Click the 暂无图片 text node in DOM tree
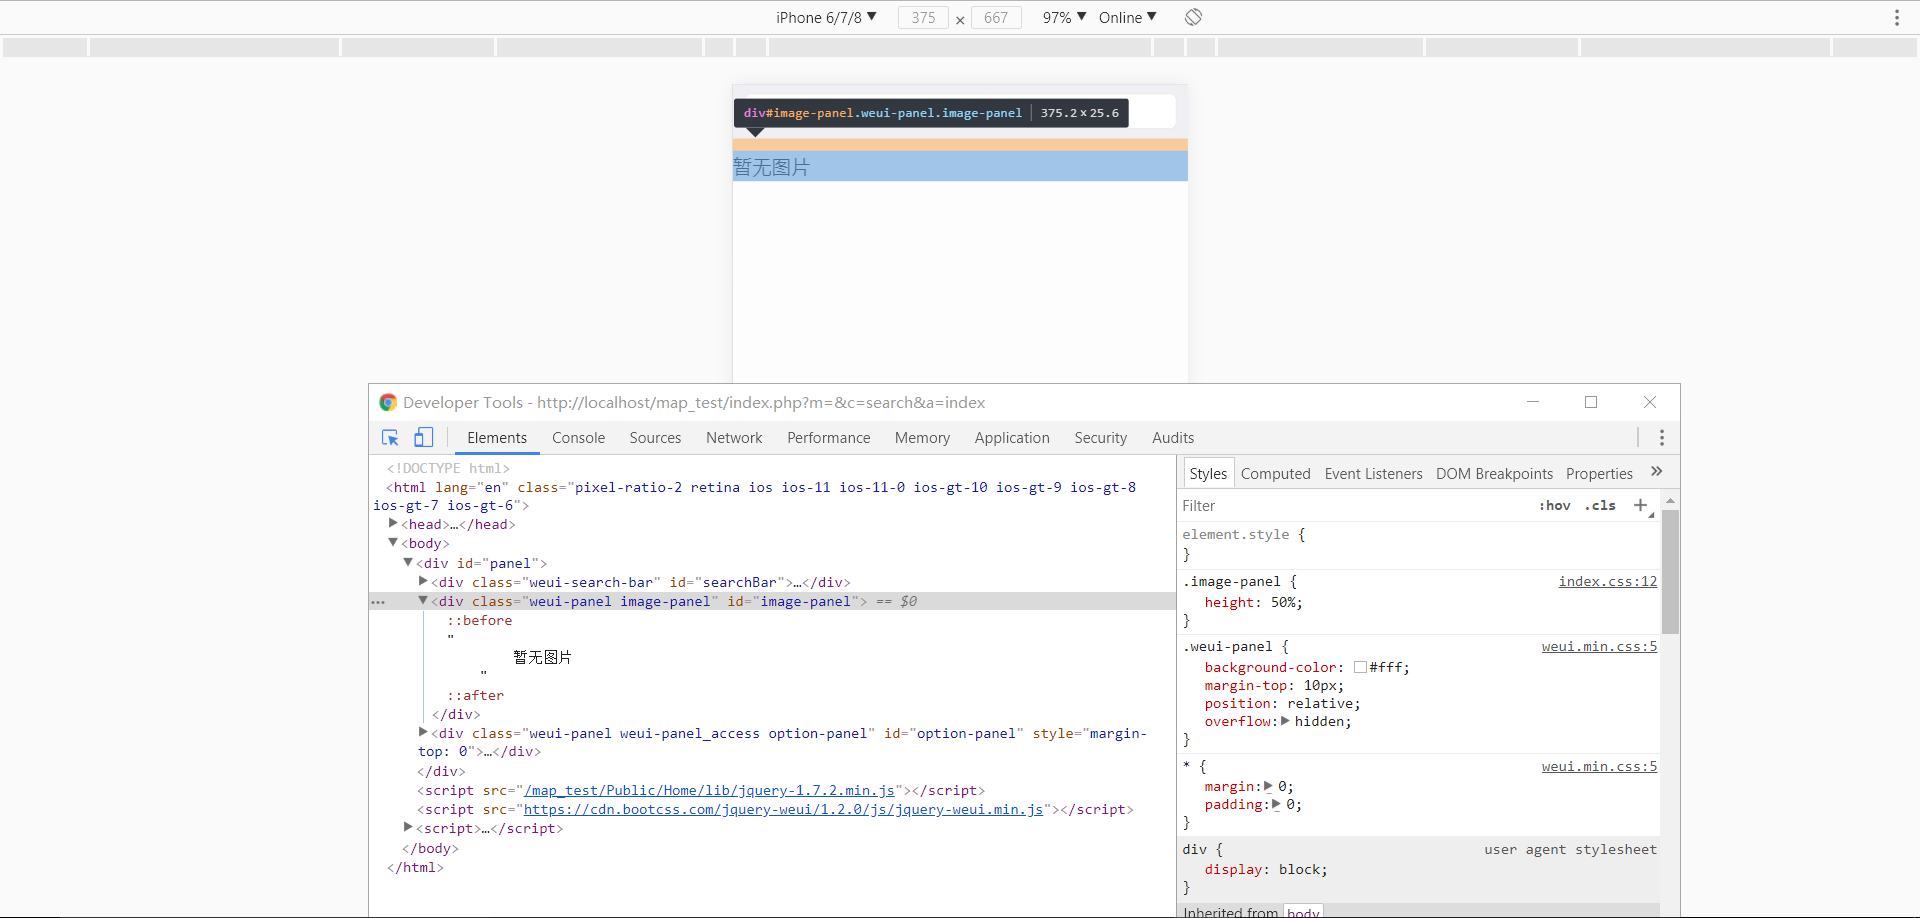The height and width of the screenshot is (918, 1920). (x=542, y=657)
